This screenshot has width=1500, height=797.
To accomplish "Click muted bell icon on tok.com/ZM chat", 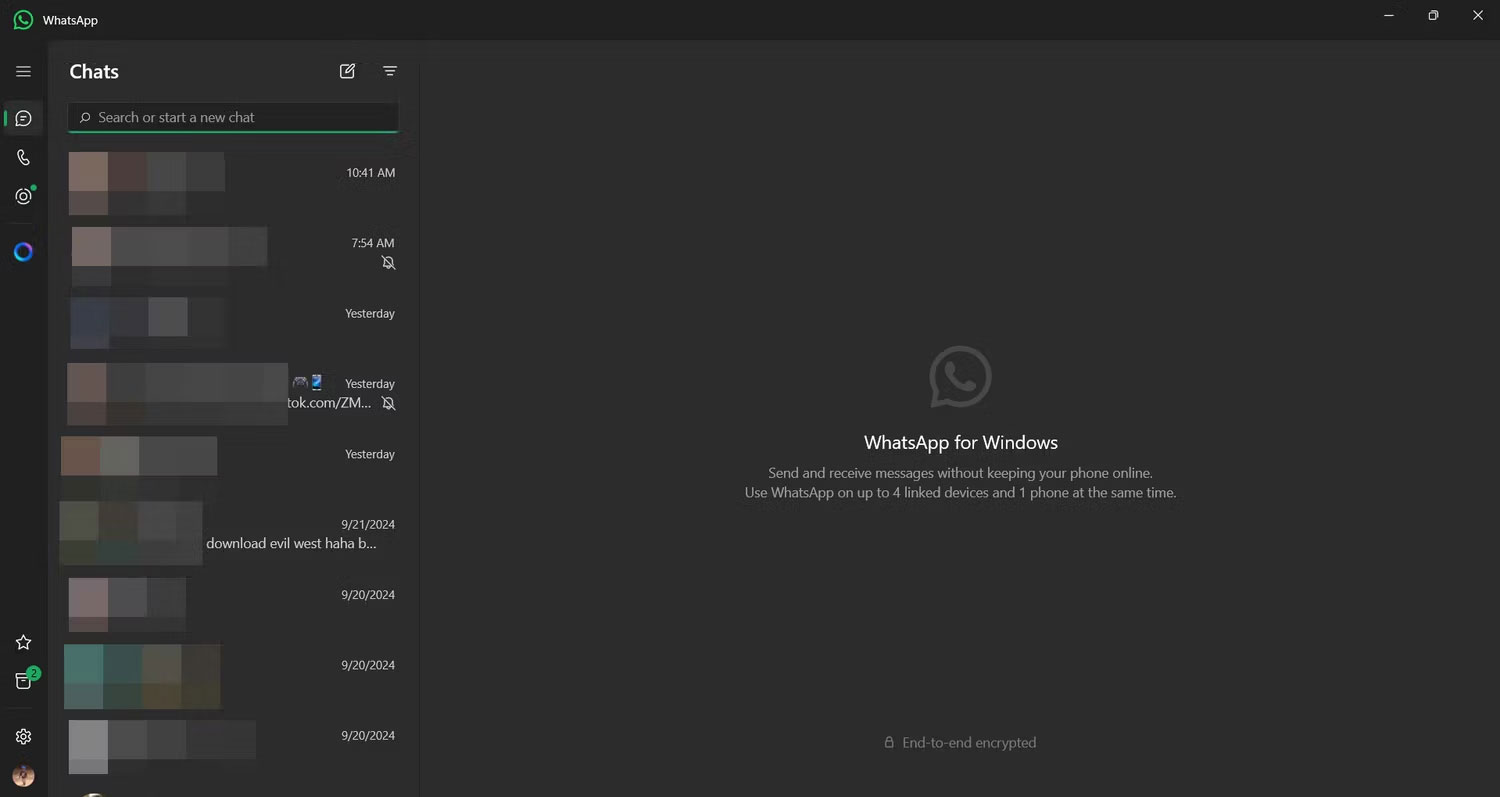I will (x=388, y=404).
